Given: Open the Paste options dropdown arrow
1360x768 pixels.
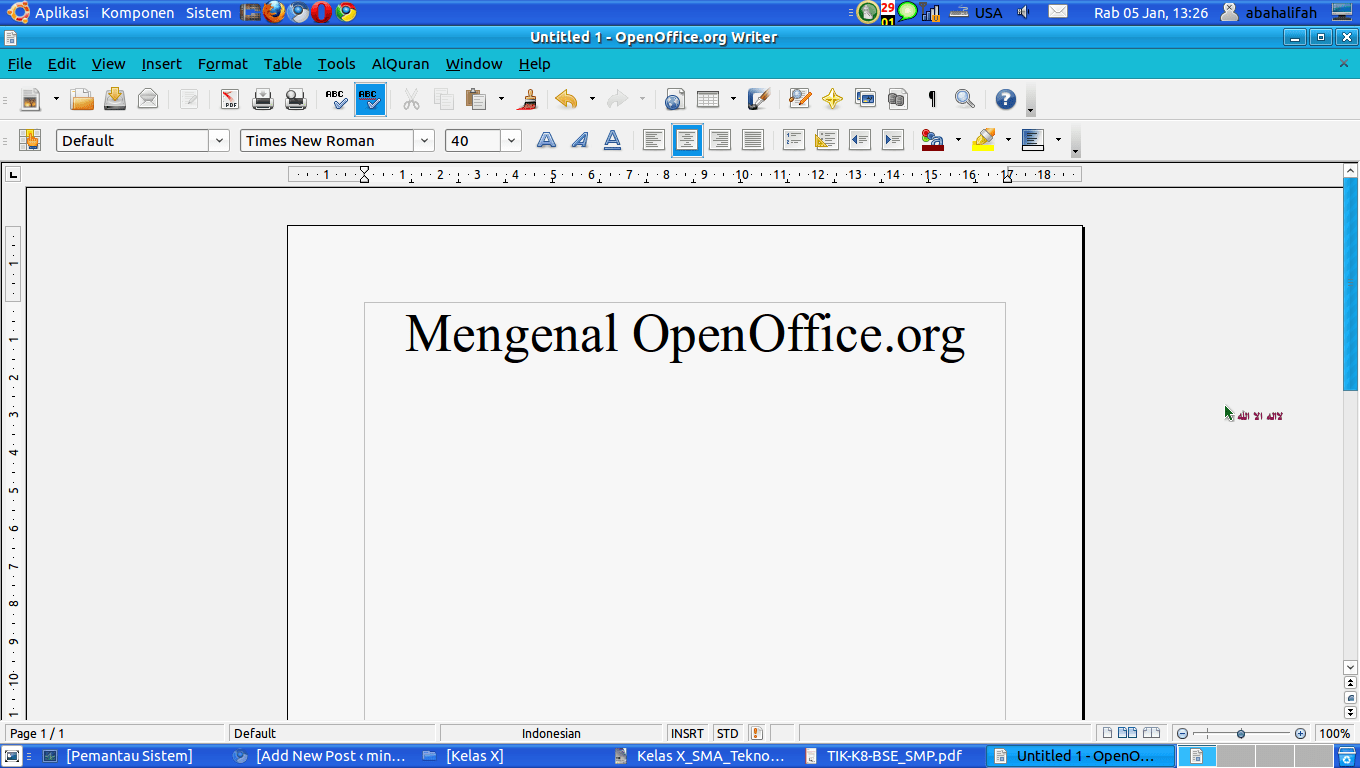Looking at the screenshot, I should [x=501, y=99].
